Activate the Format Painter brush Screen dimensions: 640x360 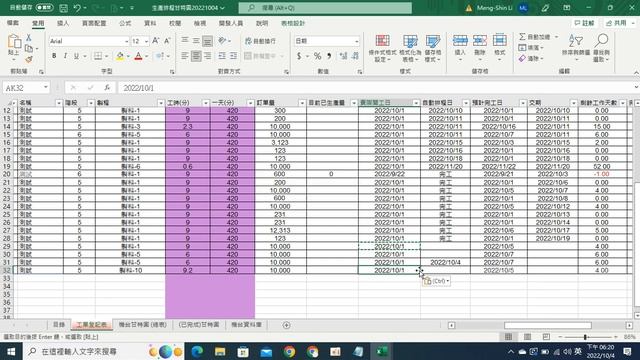[x=29, y=59]
